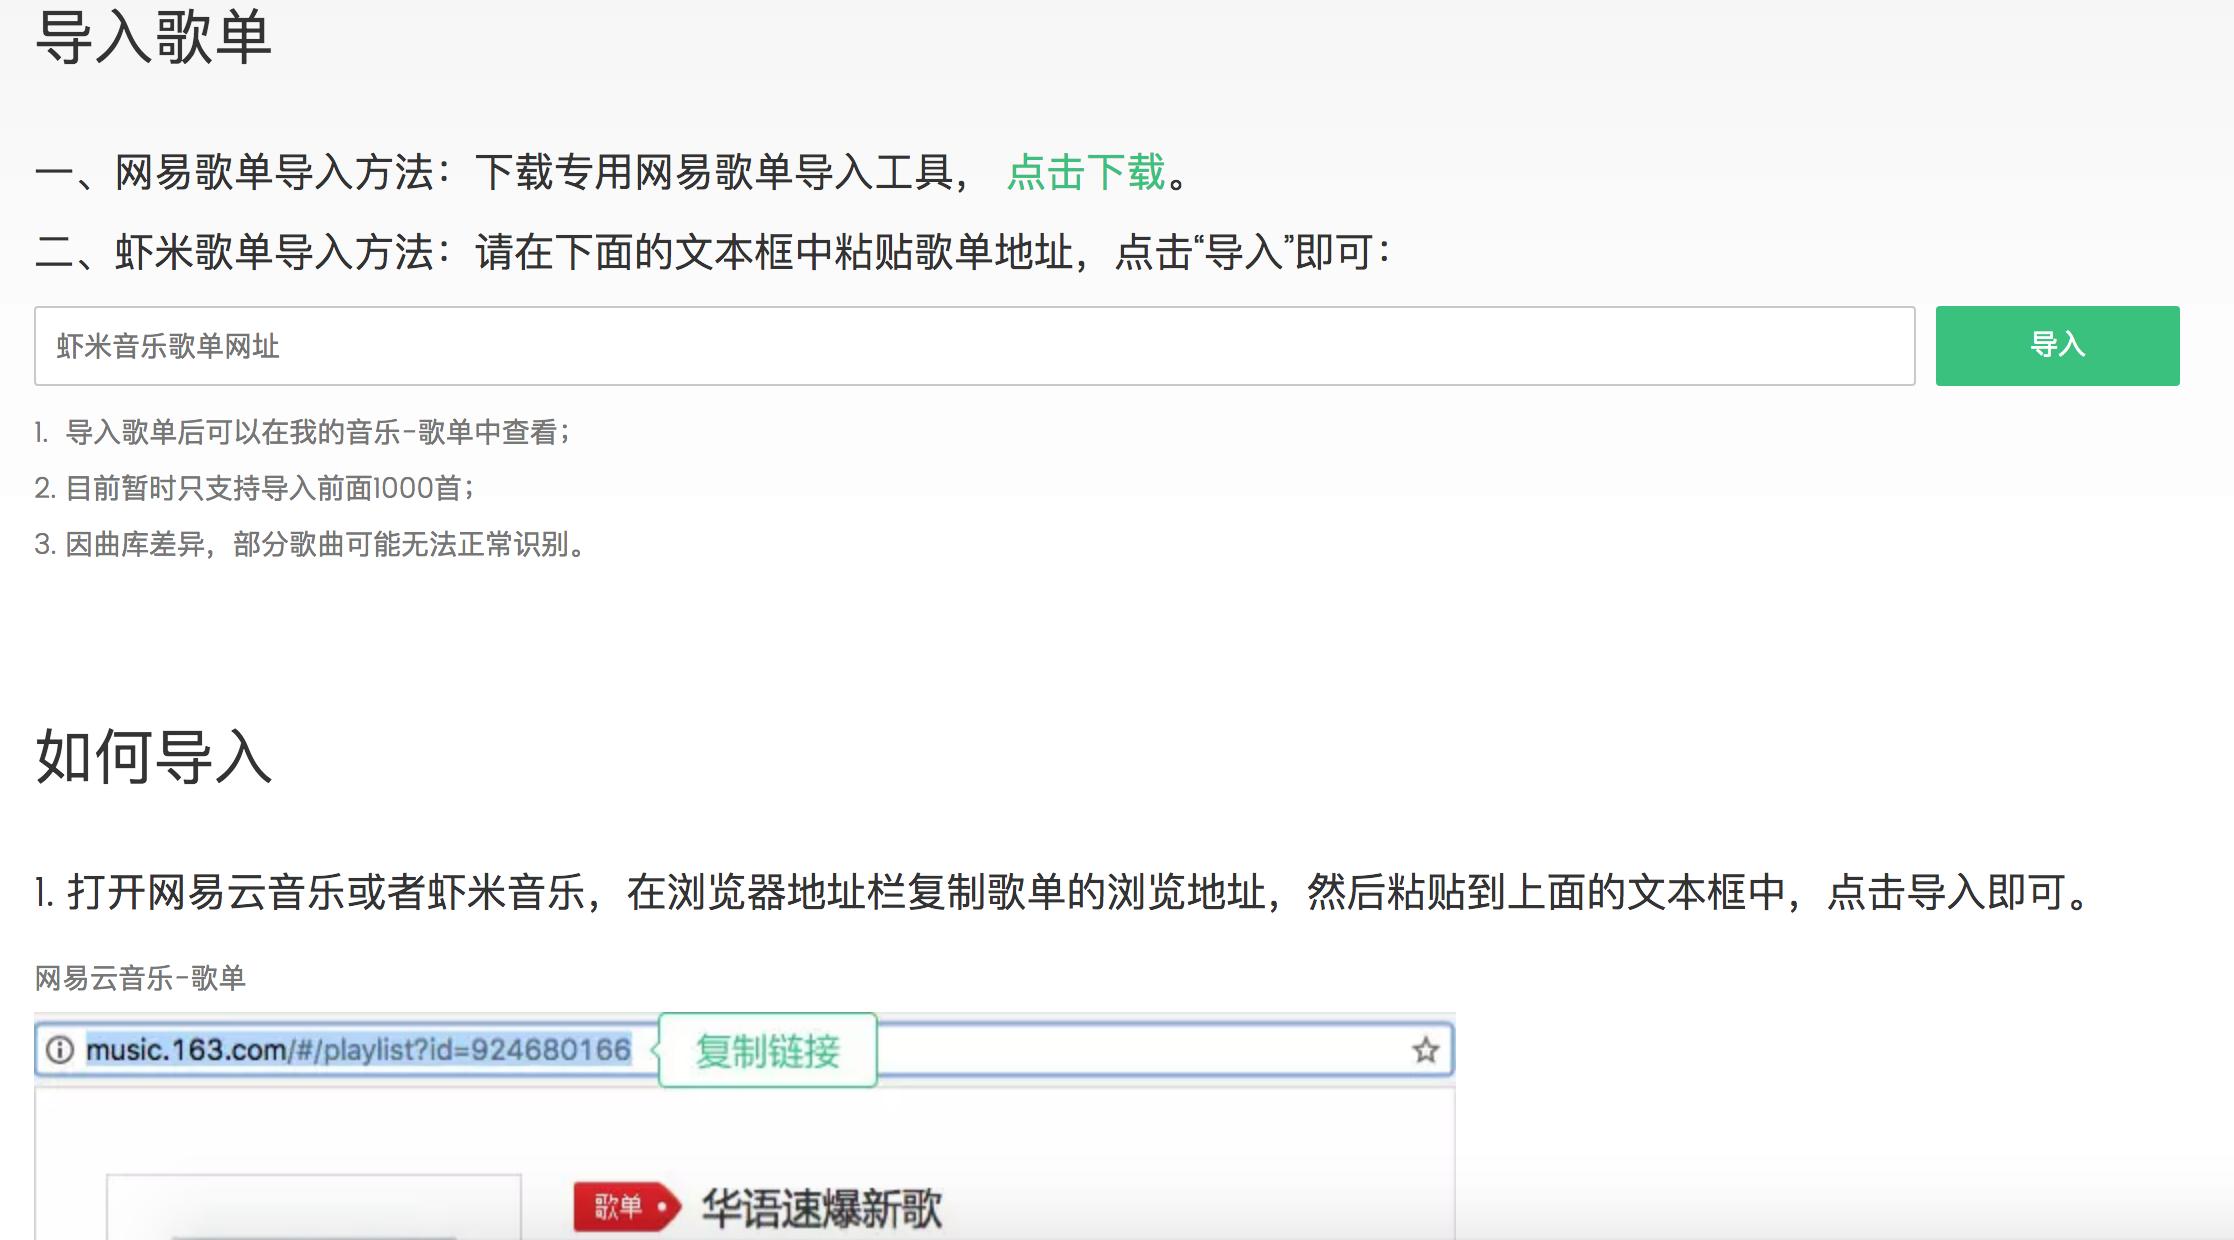
Task: Click the site info icon in address bar
Action: [x=60, y=1050]
